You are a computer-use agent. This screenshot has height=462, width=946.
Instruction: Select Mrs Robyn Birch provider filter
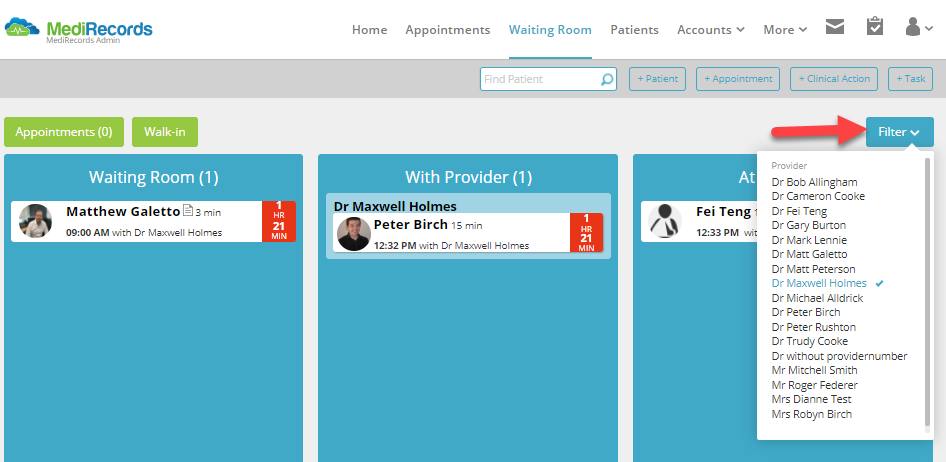(x=811, y=414)
